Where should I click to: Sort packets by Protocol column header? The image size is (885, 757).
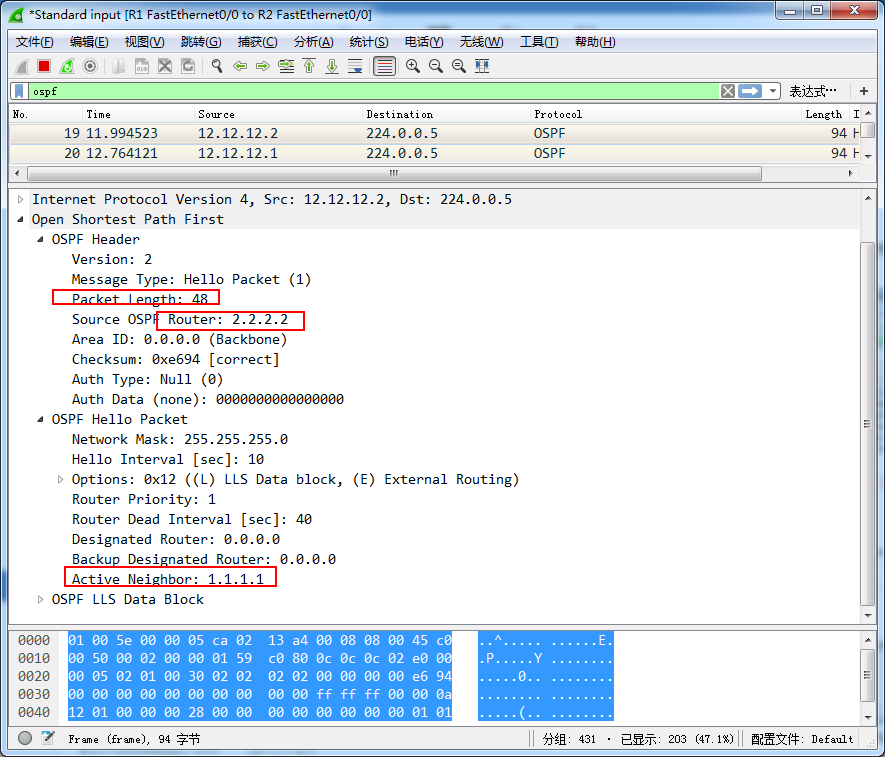[x=666, y=115]
